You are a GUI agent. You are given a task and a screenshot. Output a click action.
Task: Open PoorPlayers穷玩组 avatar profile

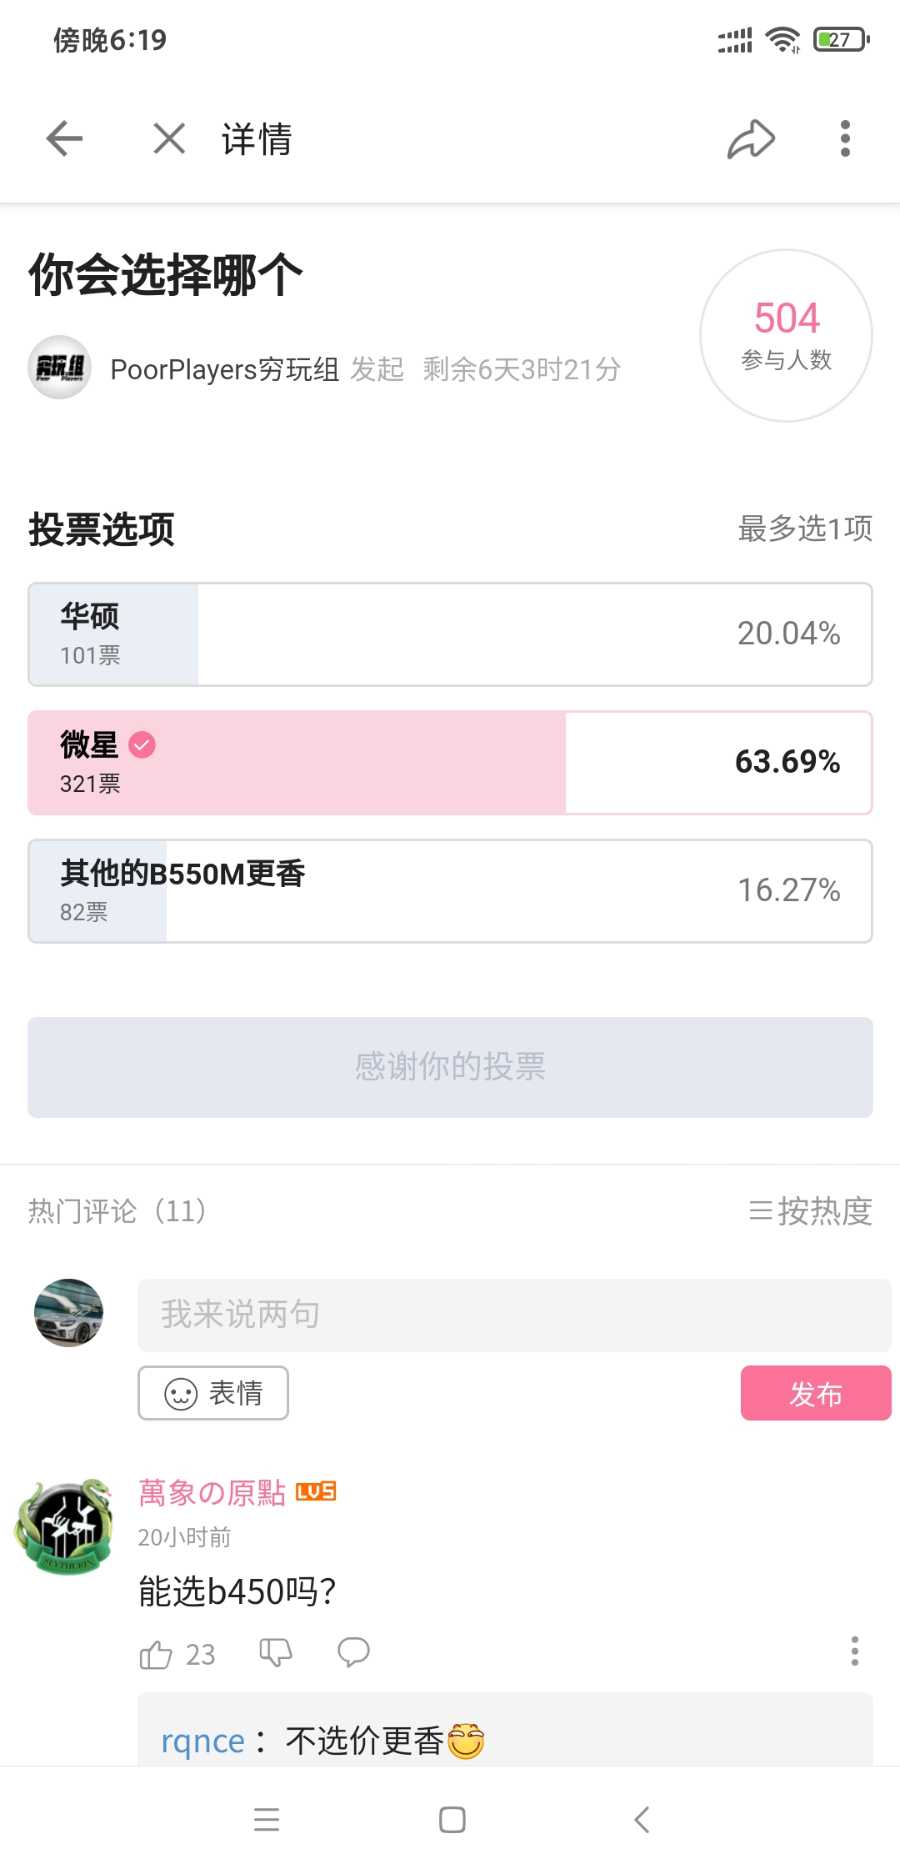60,368
